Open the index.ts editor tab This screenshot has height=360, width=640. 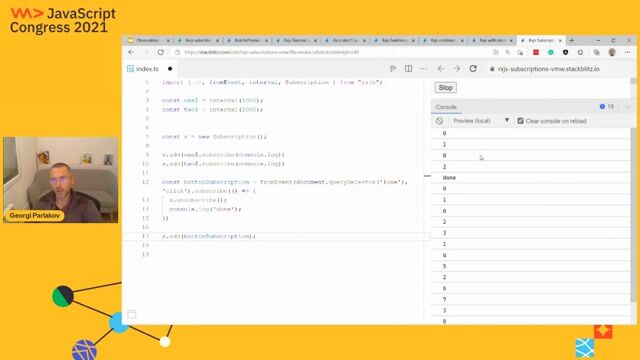147,69
